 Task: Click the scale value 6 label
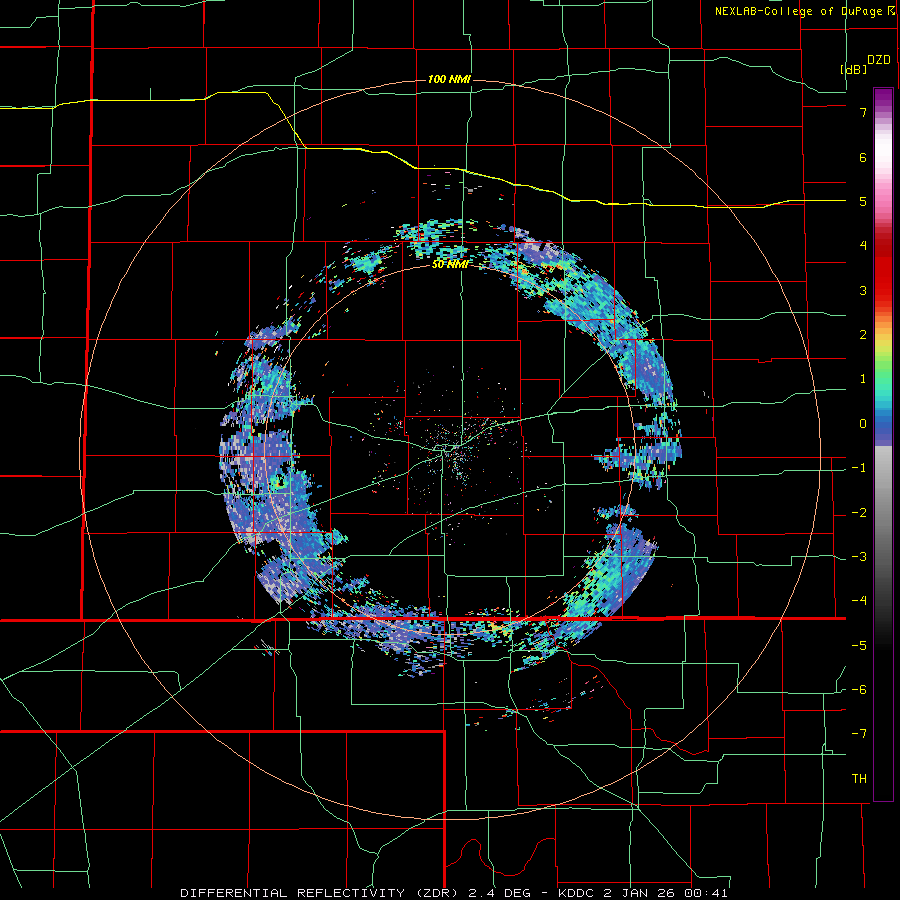click(x=863, y=157)
